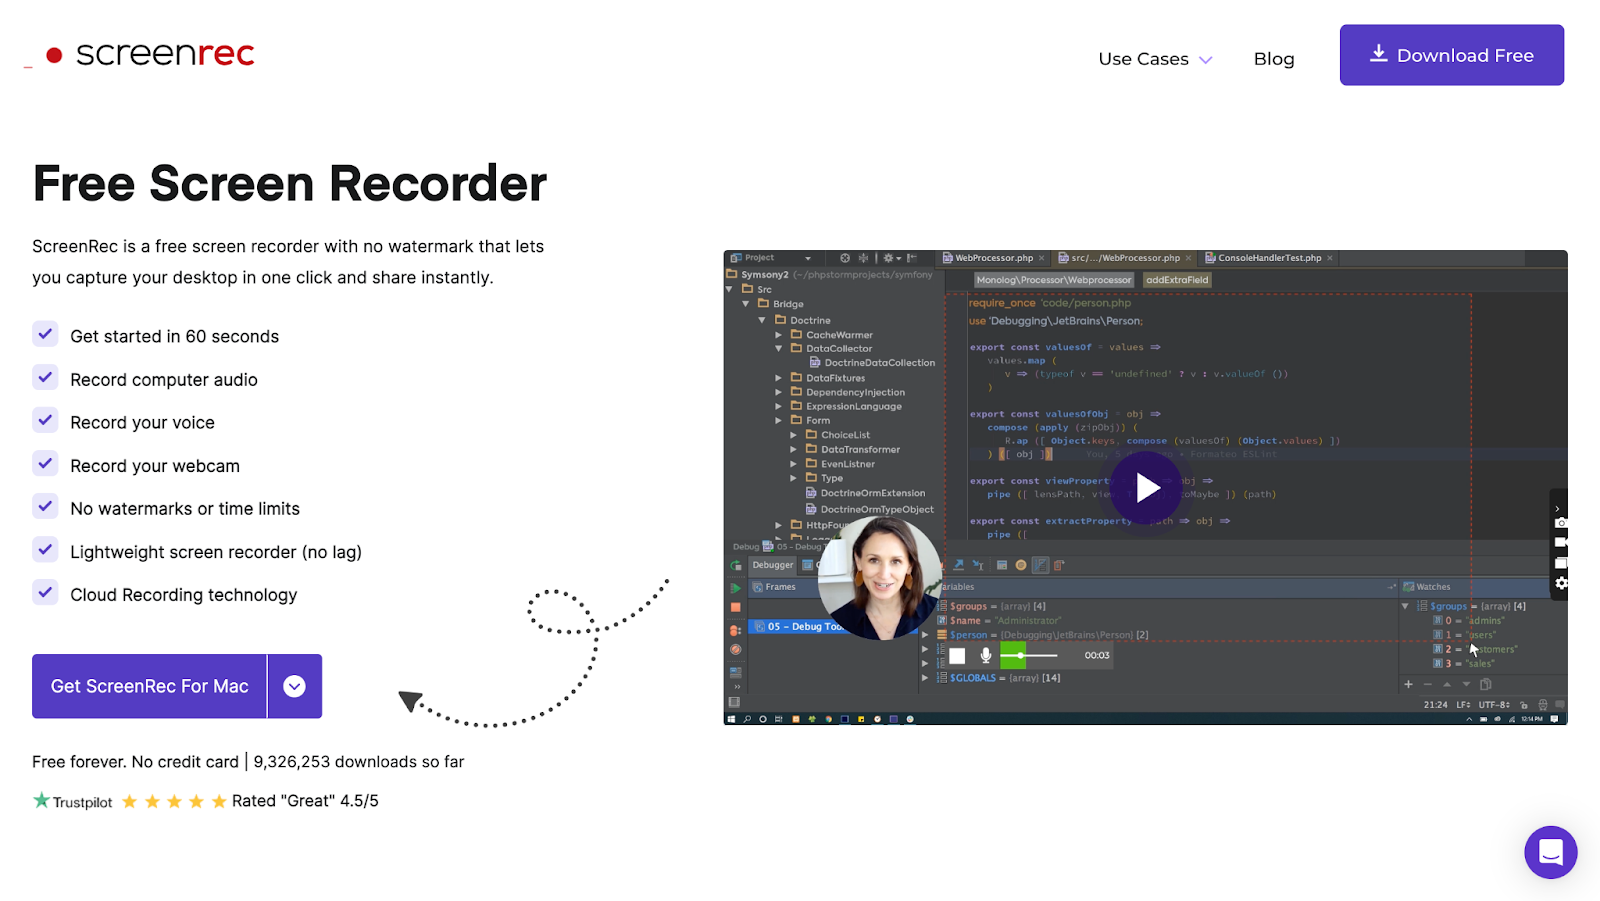The width and height of the screenshot is (1600, 901).
Task: Click the crosshair locate icon in Project toolbar
Action: point(845,258)
